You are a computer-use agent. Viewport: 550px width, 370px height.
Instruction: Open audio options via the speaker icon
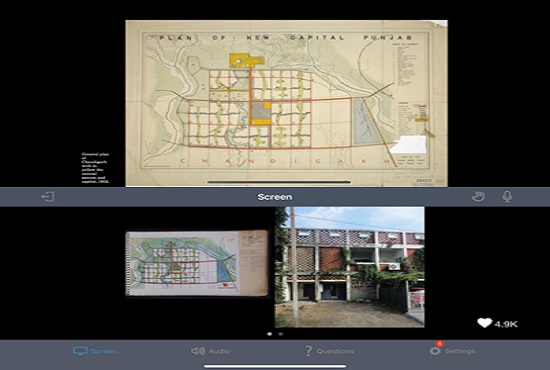click(x=198, y=351)
